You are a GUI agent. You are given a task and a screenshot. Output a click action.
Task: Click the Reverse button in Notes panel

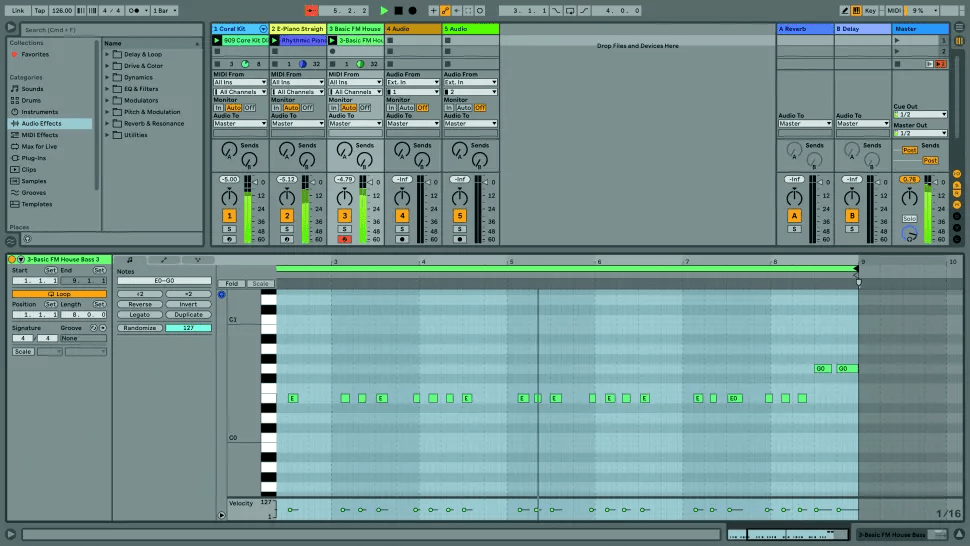140,304
